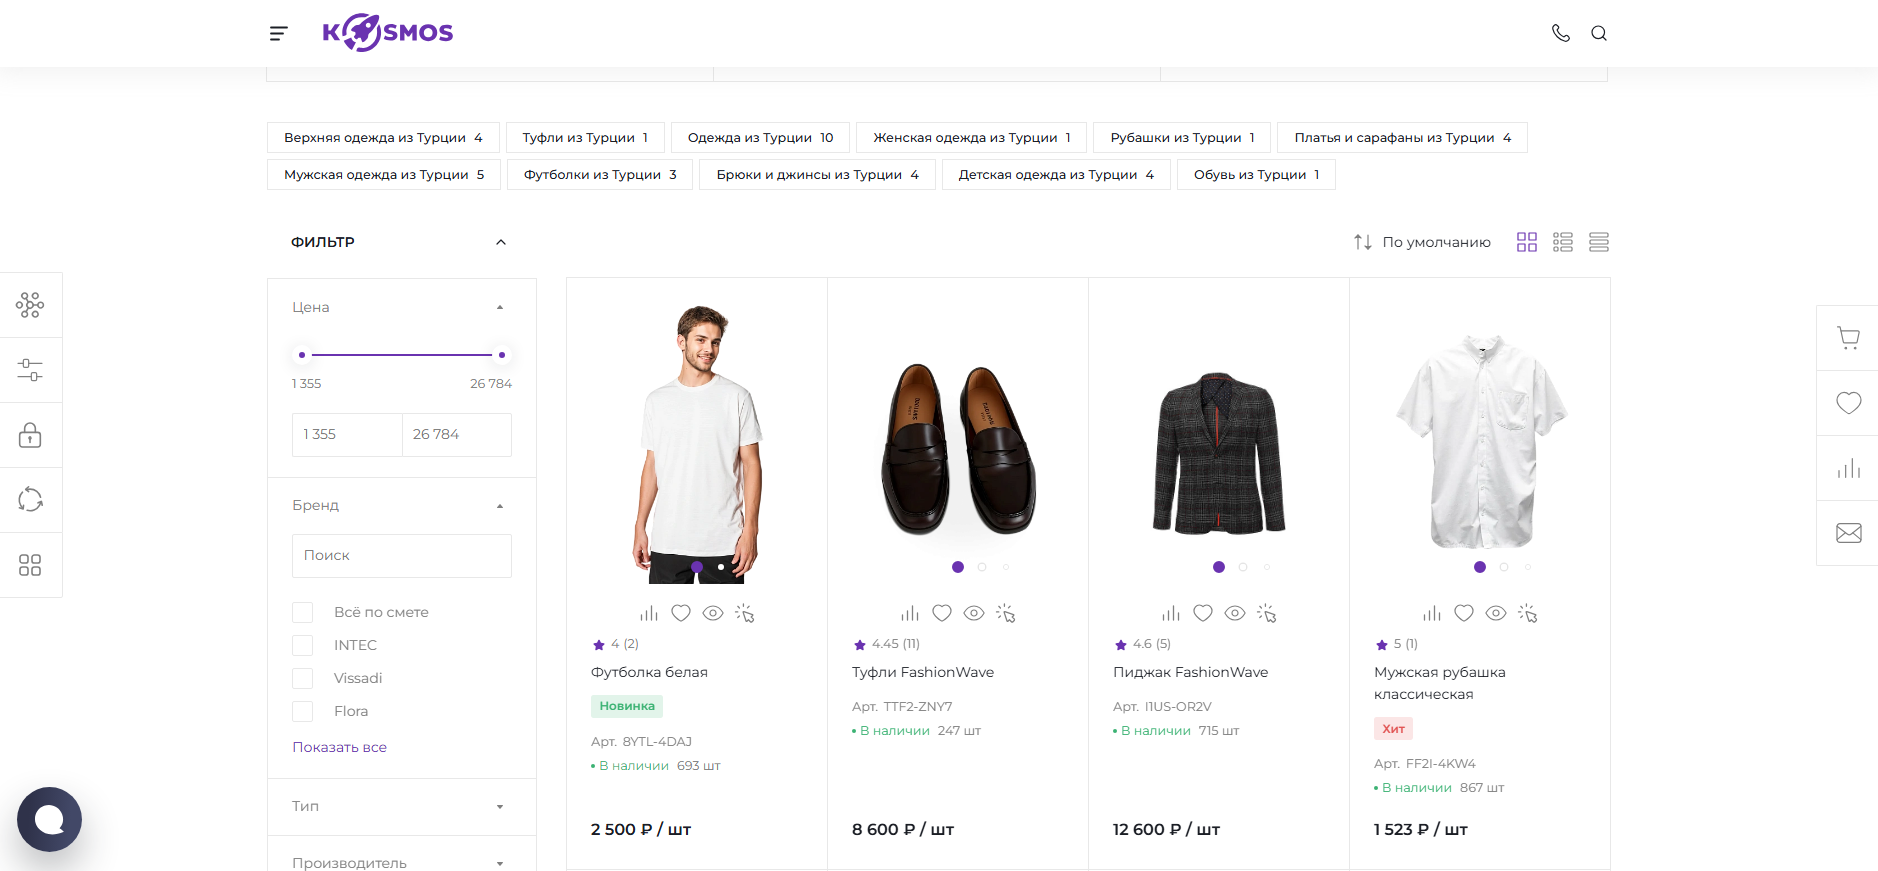Open search via the magnifier icon
This screenshot has height=871, width=1878.
tap(1599, 33)
